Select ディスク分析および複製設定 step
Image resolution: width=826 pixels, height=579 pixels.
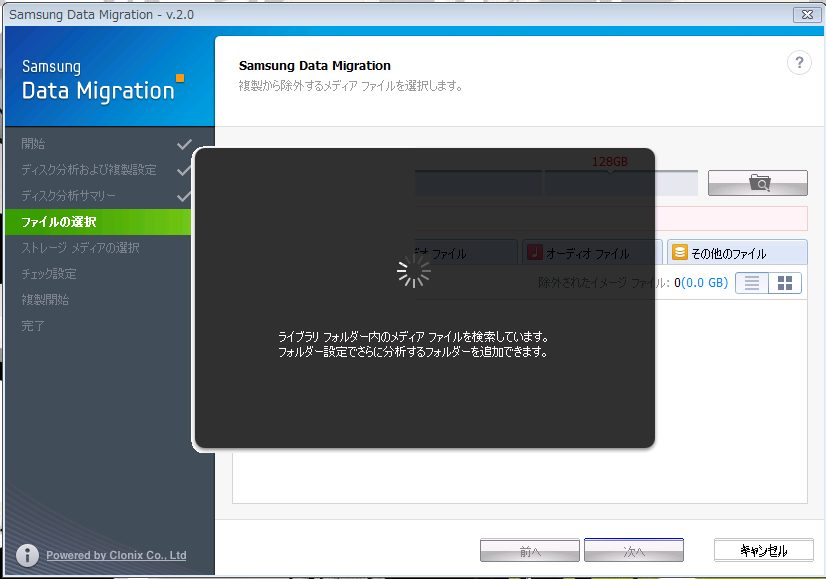point(89,170)
